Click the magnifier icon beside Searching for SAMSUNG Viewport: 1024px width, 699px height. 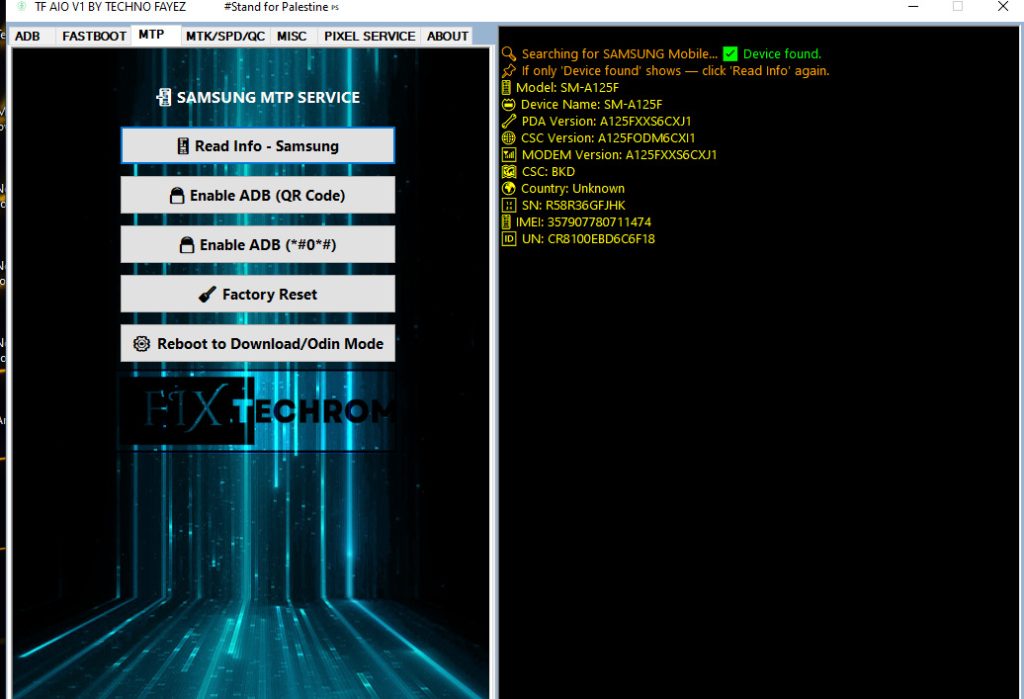coord(509,54)
